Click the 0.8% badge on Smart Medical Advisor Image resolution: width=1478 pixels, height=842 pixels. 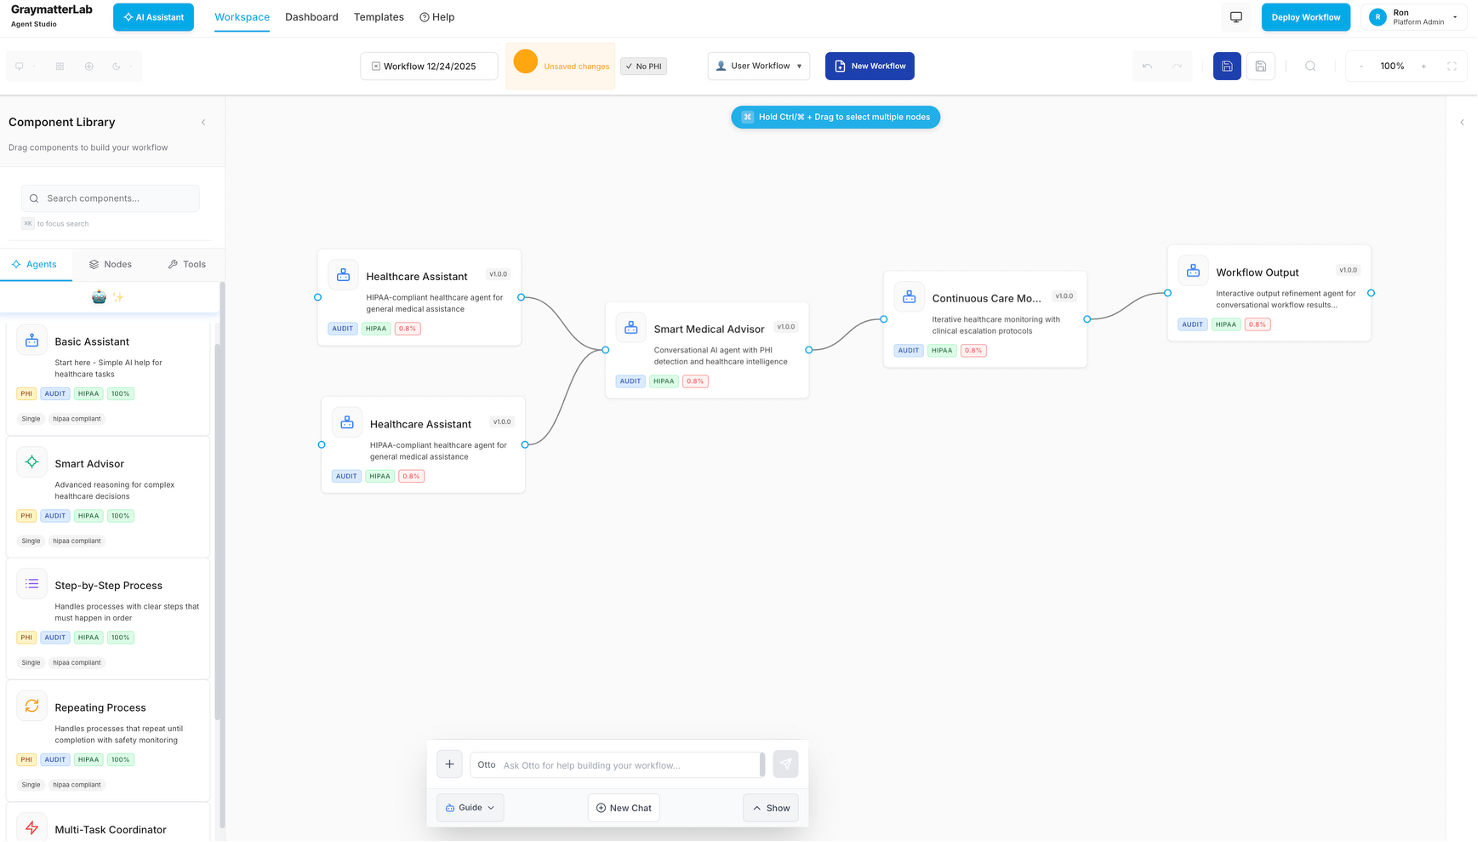pos(694,381)
